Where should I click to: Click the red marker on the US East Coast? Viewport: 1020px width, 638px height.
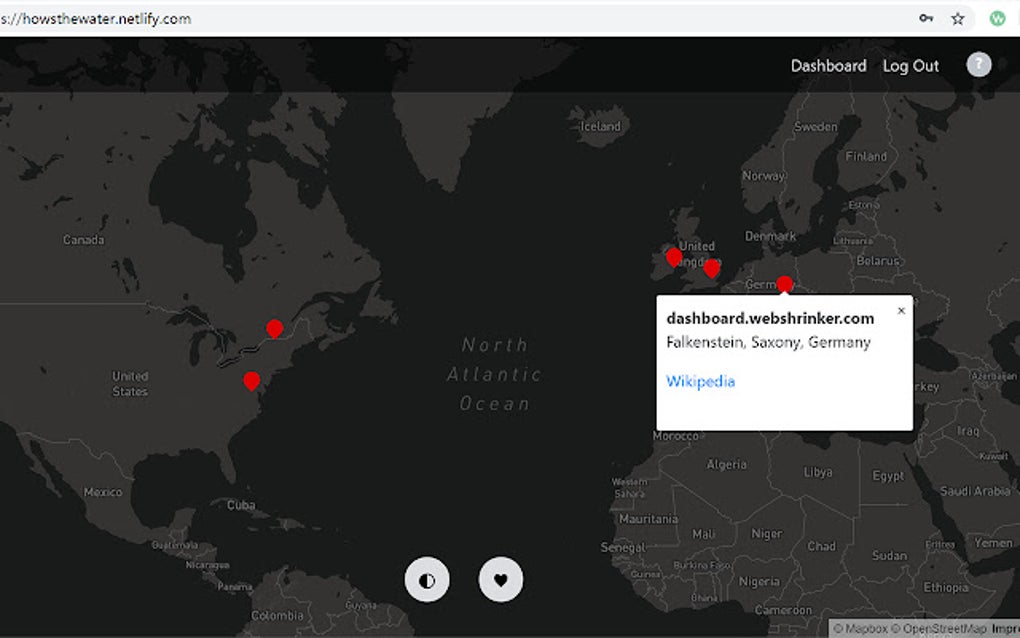tap(251, 380)
